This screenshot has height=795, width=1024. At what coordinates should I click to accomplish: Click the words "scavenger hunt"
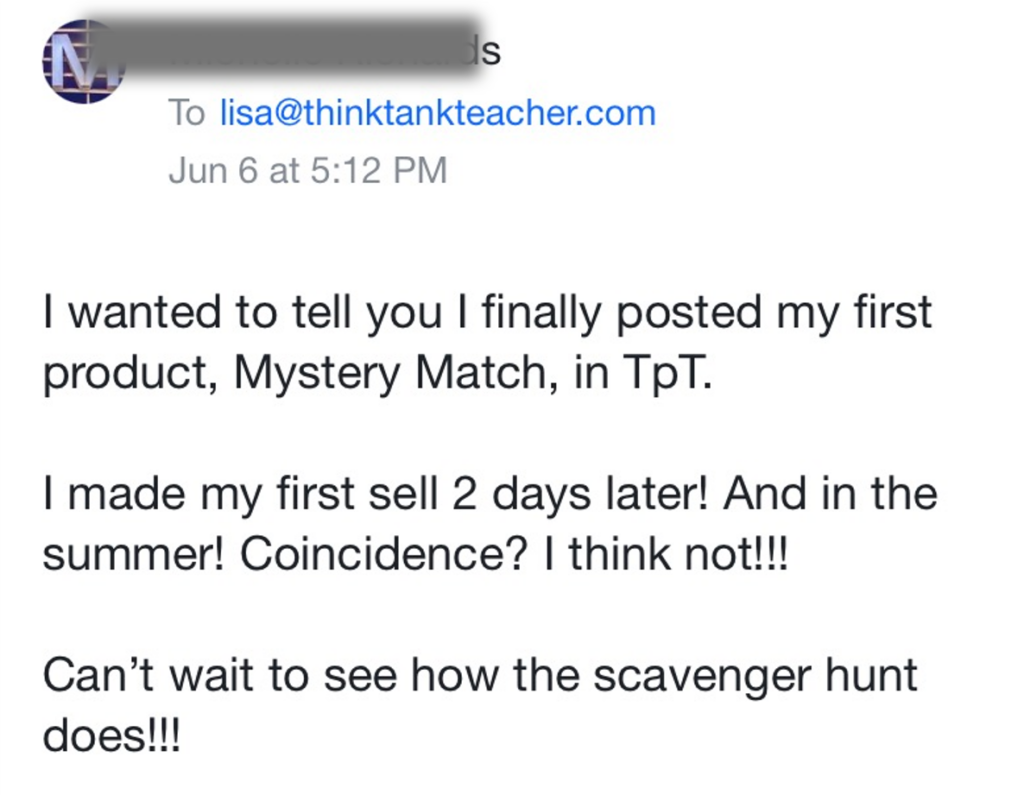point(756,675)
